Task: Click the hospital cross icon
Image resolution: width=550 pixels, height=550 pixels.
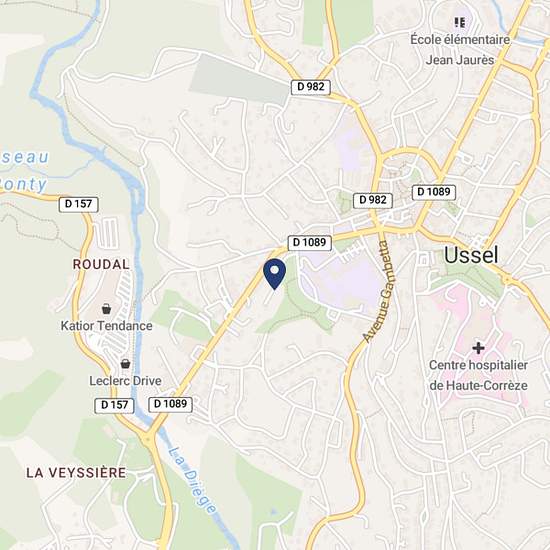Action: 478,348
